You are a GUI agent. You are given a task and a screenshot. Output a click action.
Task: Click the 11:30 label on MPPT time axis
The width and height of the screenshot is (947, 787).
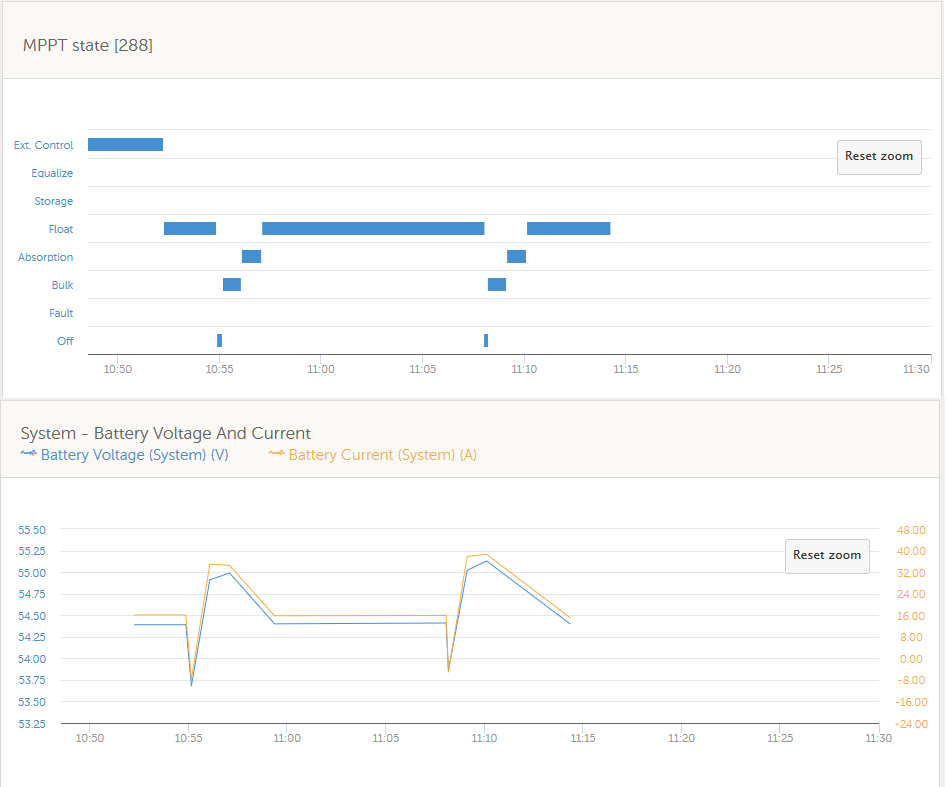tap(916, 370)
